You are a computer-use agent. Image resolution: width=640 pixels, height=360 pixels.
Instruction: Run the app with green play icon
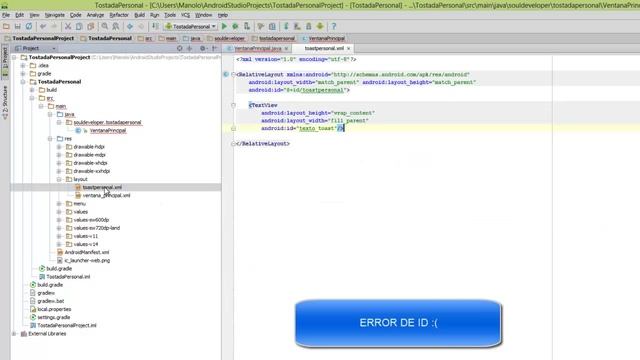tap(224, 27)
